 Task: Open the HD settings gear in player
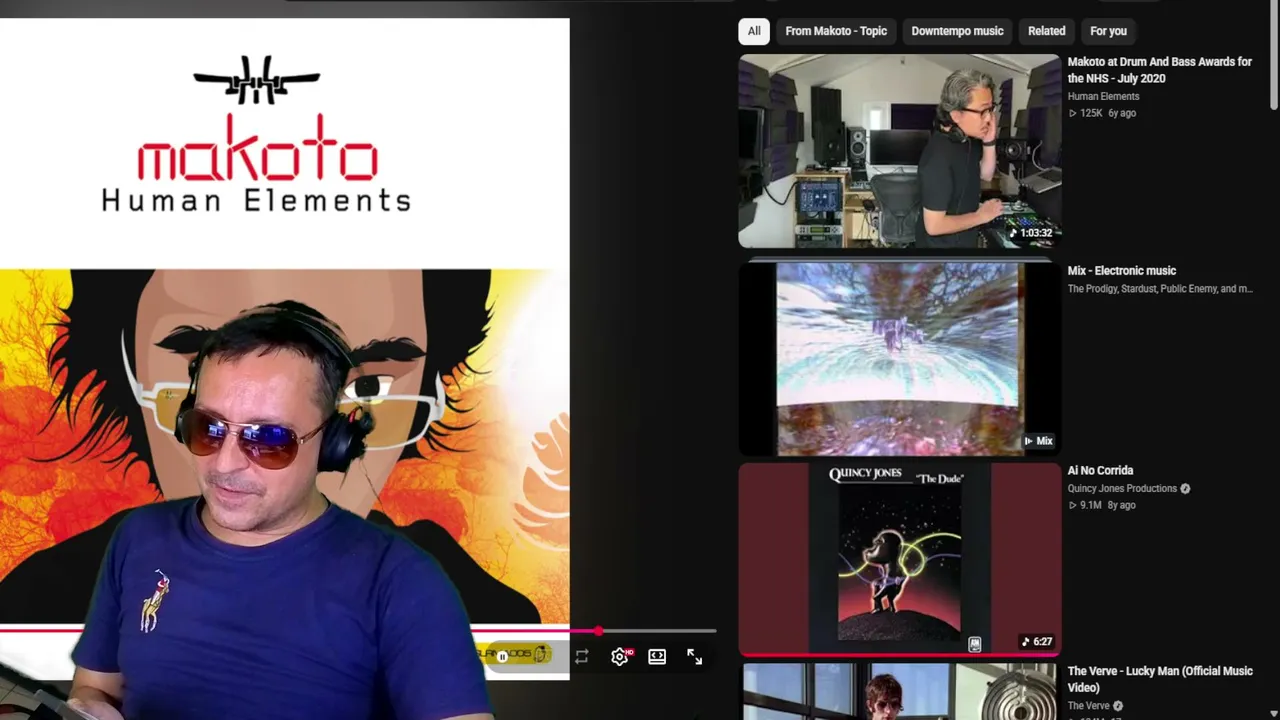pos(620,657)
